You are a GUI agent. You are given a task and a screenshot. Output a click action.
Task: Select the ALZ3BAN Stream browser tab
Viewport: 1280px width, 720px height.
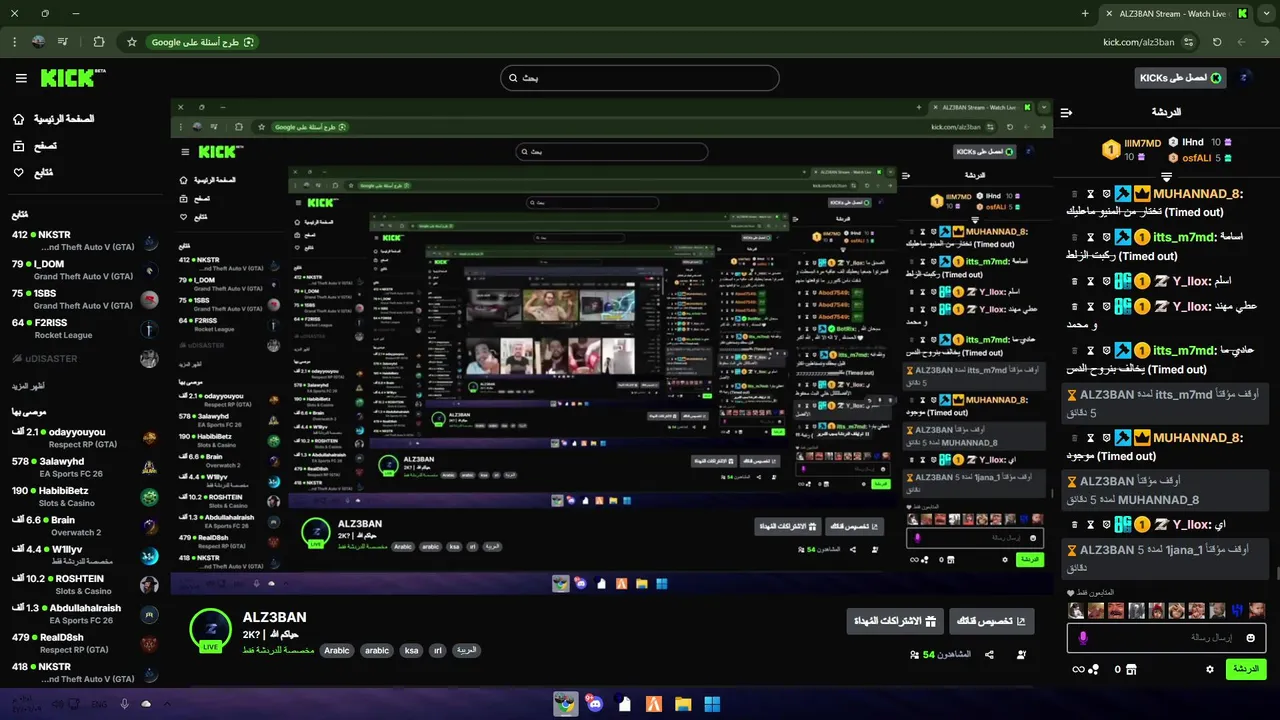[x=1175, y=14]
